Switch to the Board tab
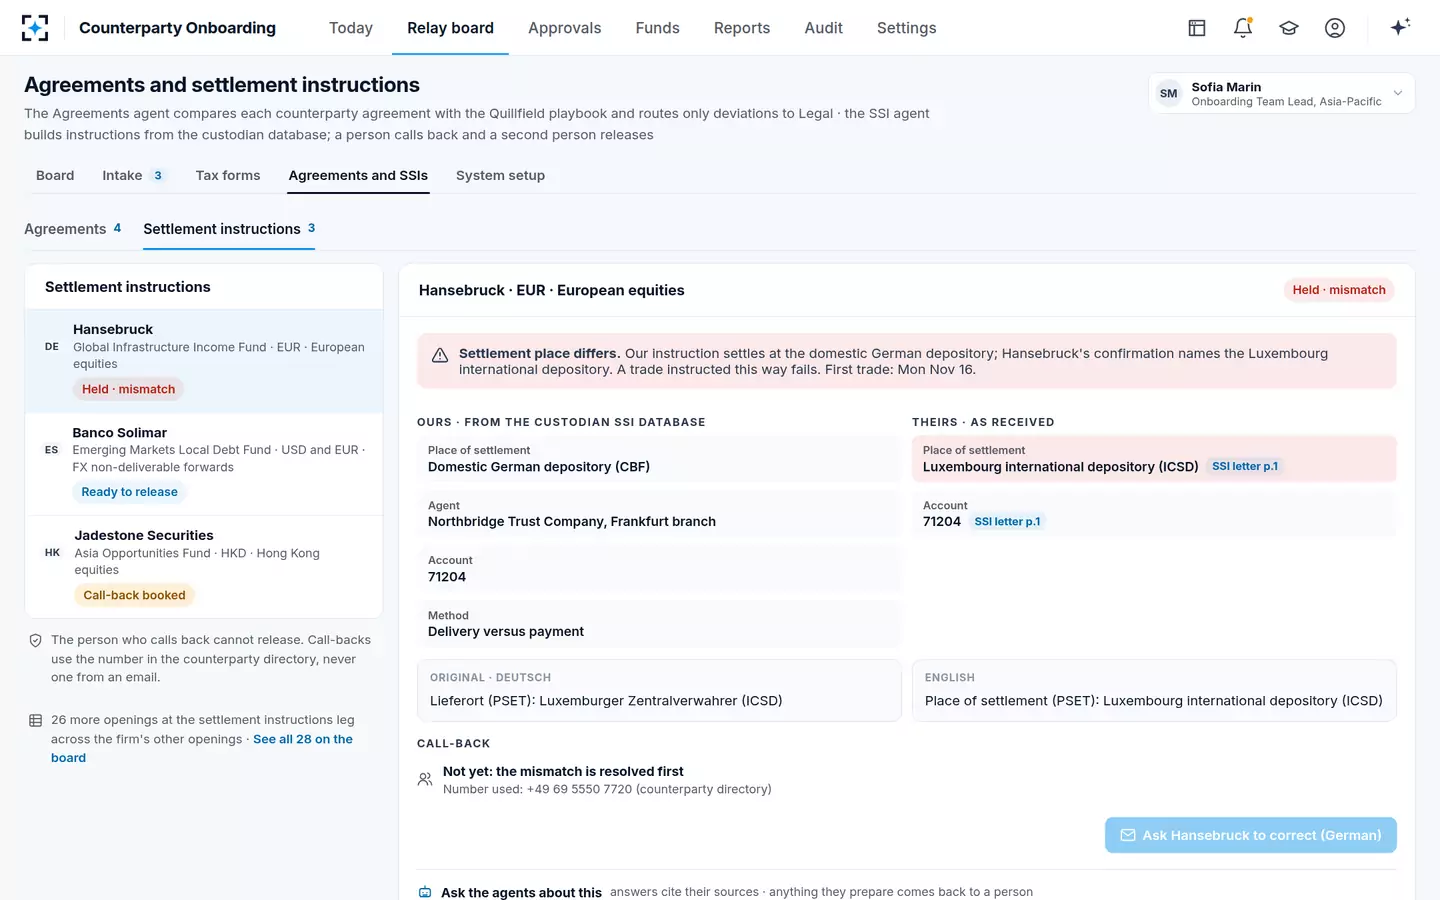 (55, 175)
